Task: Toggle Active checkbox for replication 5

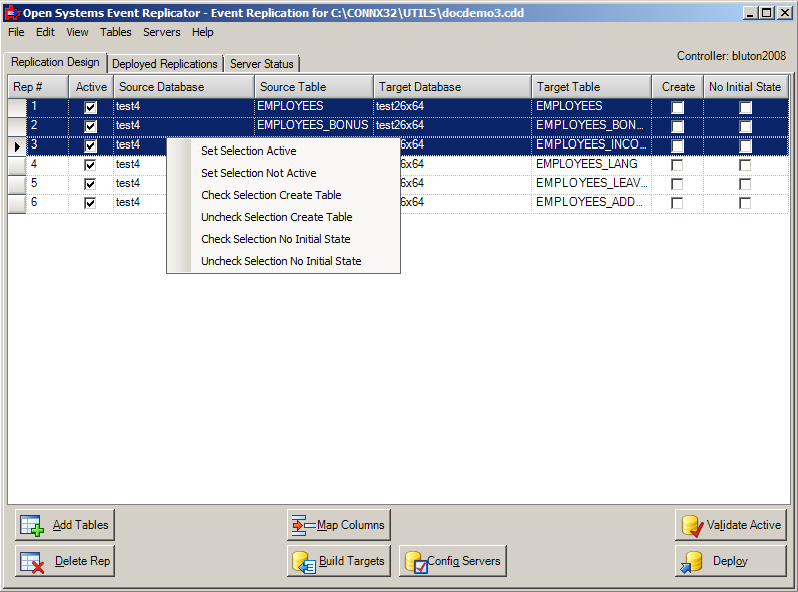Action: (x=90, y=184)
